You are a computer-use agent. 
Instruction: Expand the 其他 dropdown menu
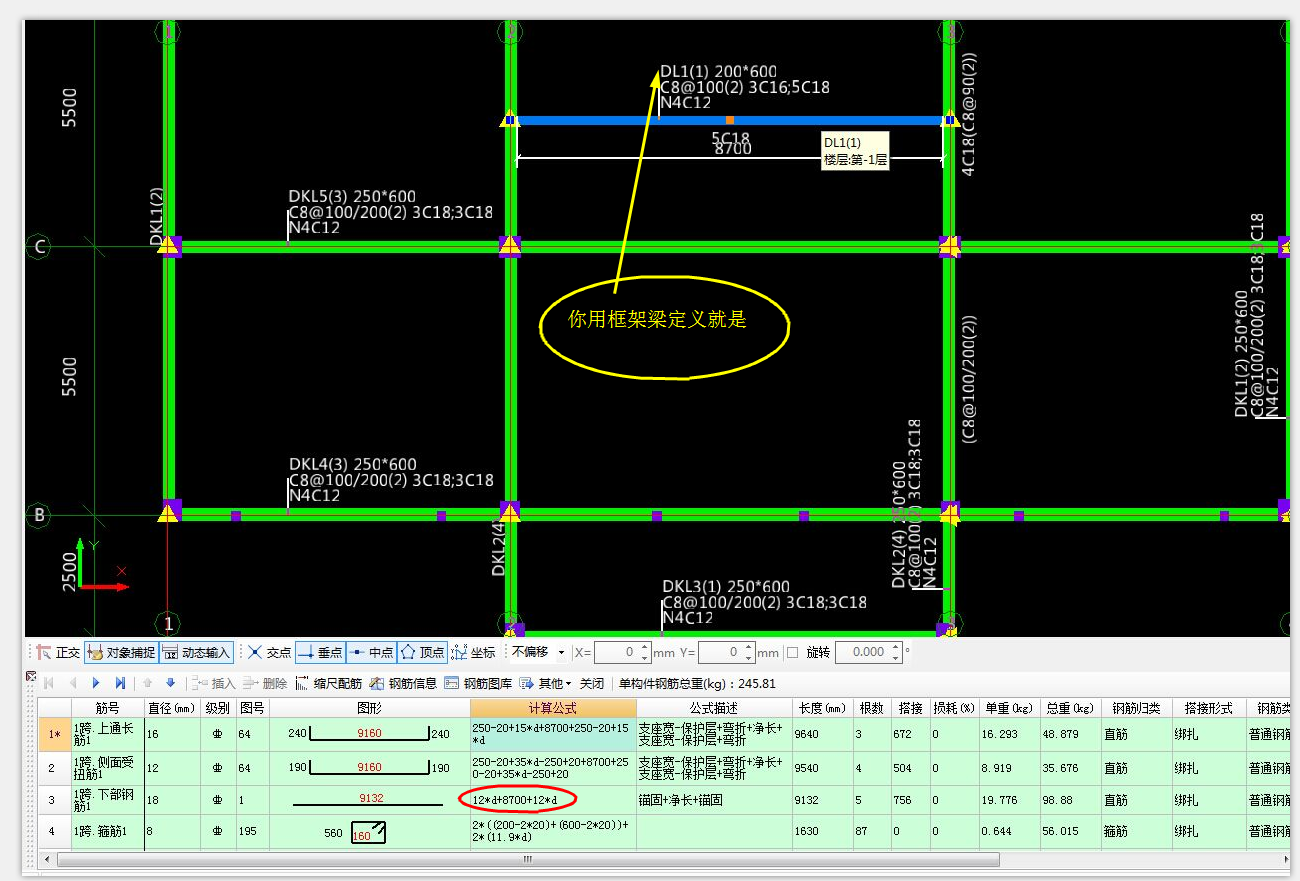point(545,684)
